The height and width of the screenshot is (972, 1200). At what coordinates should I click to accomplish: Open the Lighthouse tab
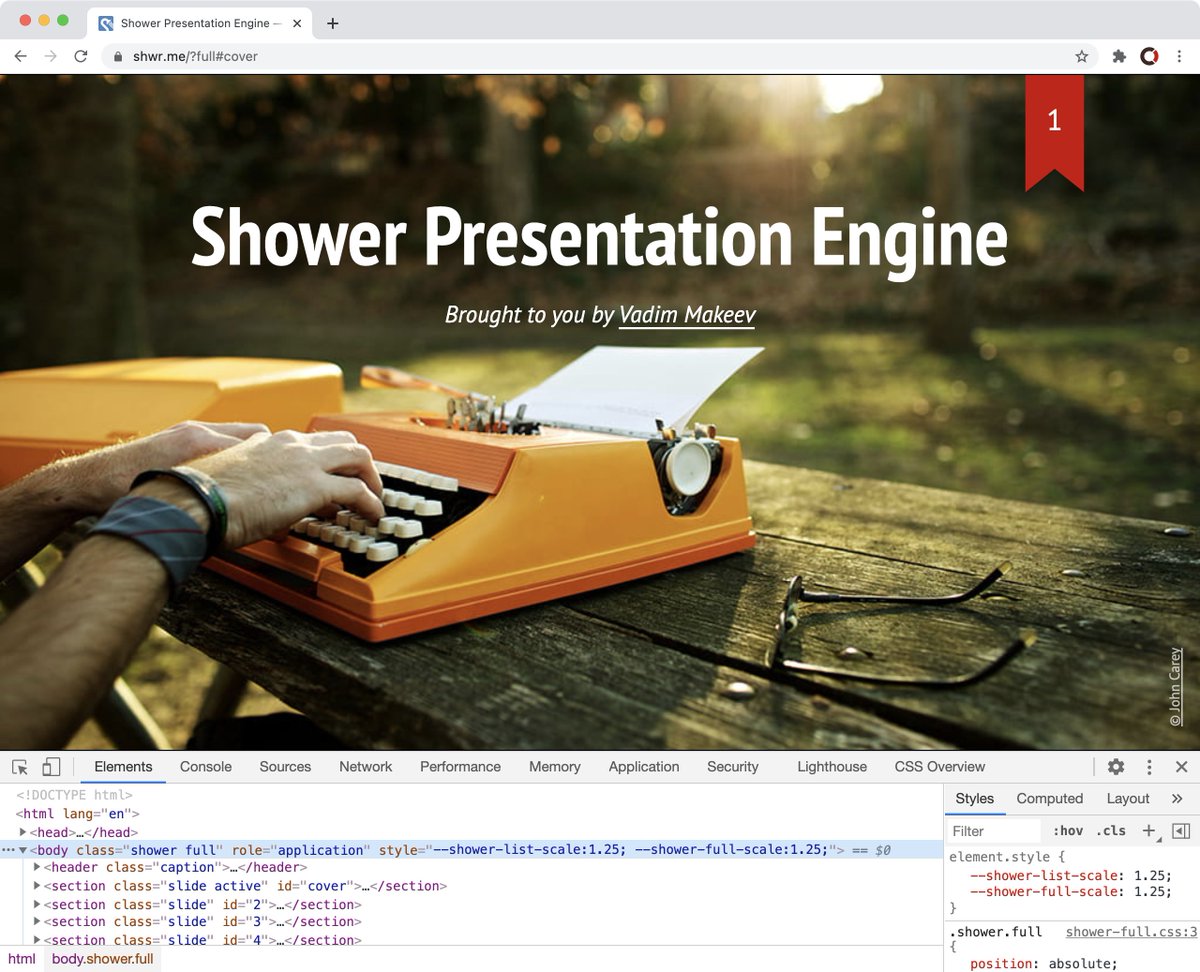coord(832,767)
